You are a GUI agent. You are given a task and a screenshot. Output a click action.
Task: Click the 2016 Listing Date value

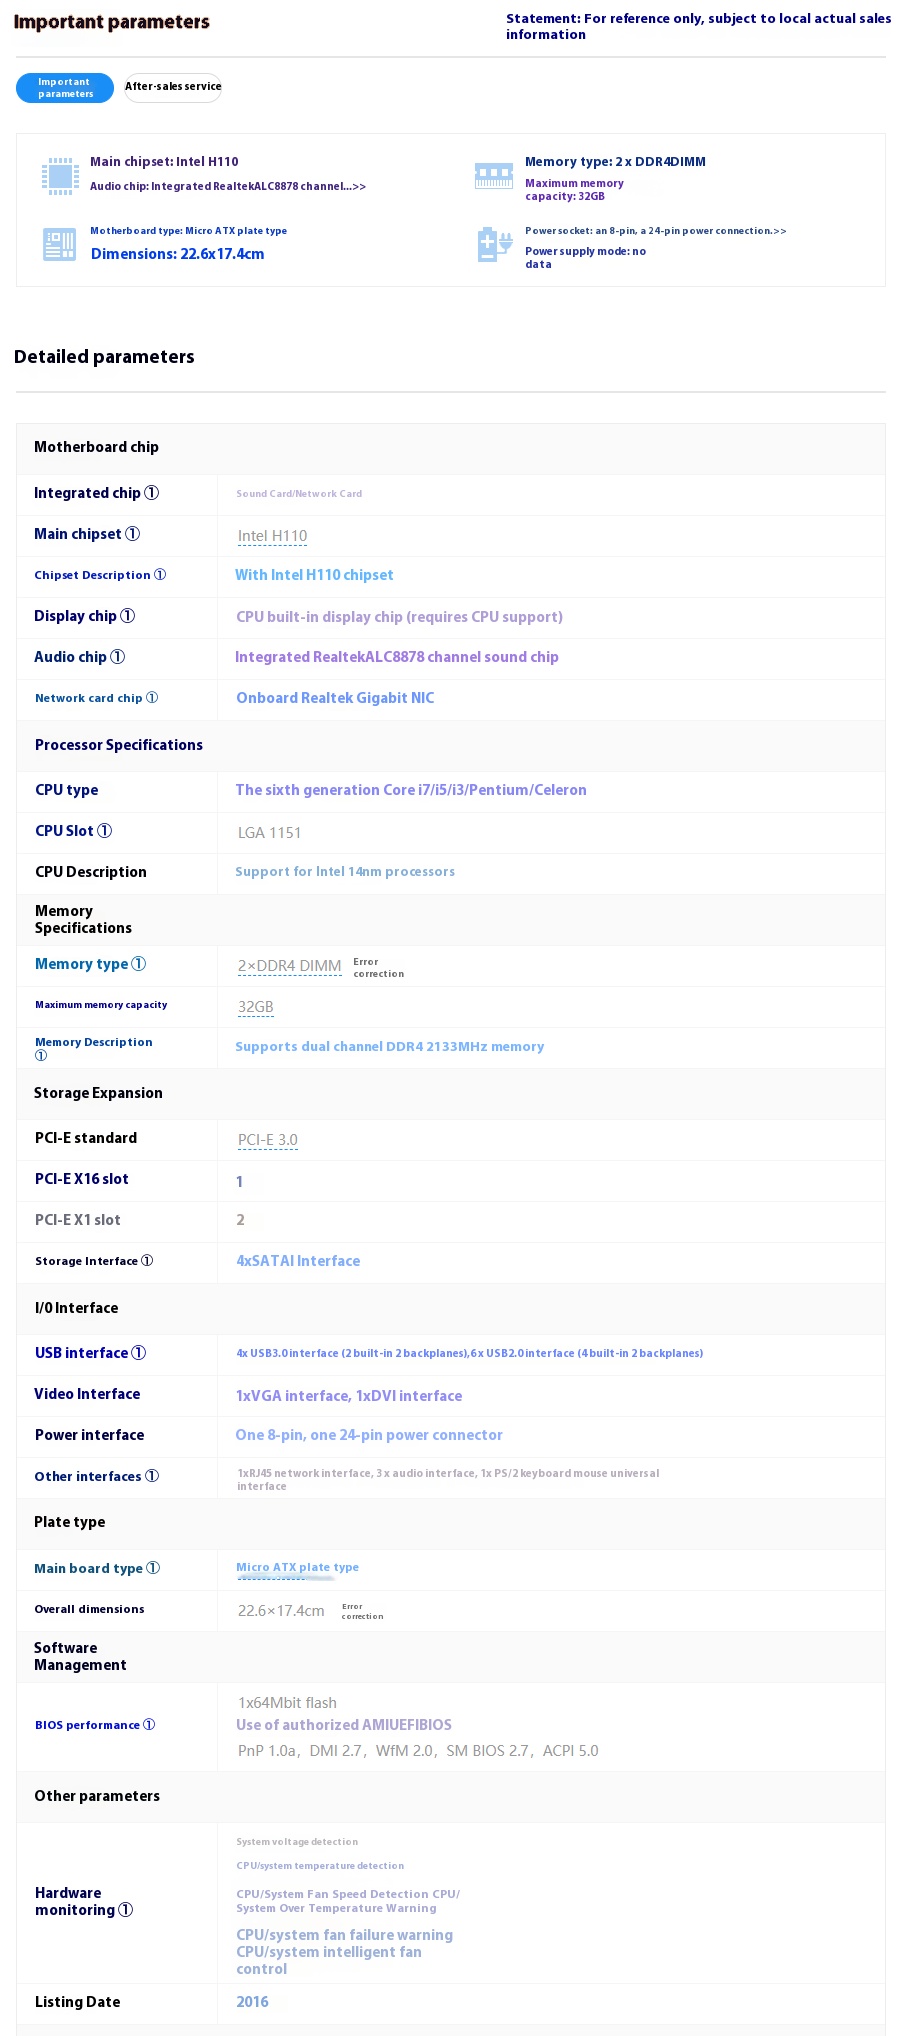[252, 2002]
